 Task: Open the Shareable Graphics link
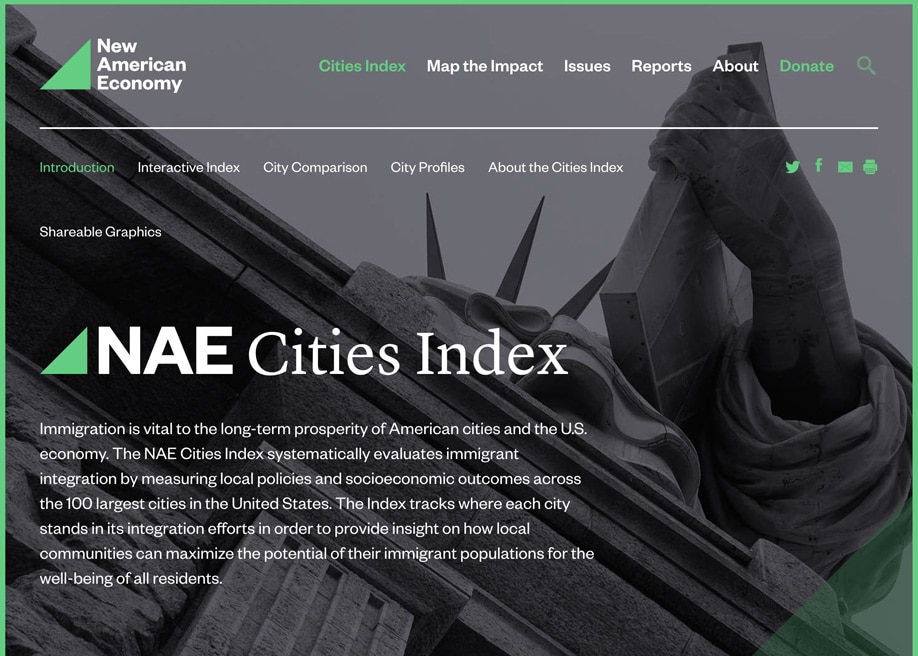[100, 232]
